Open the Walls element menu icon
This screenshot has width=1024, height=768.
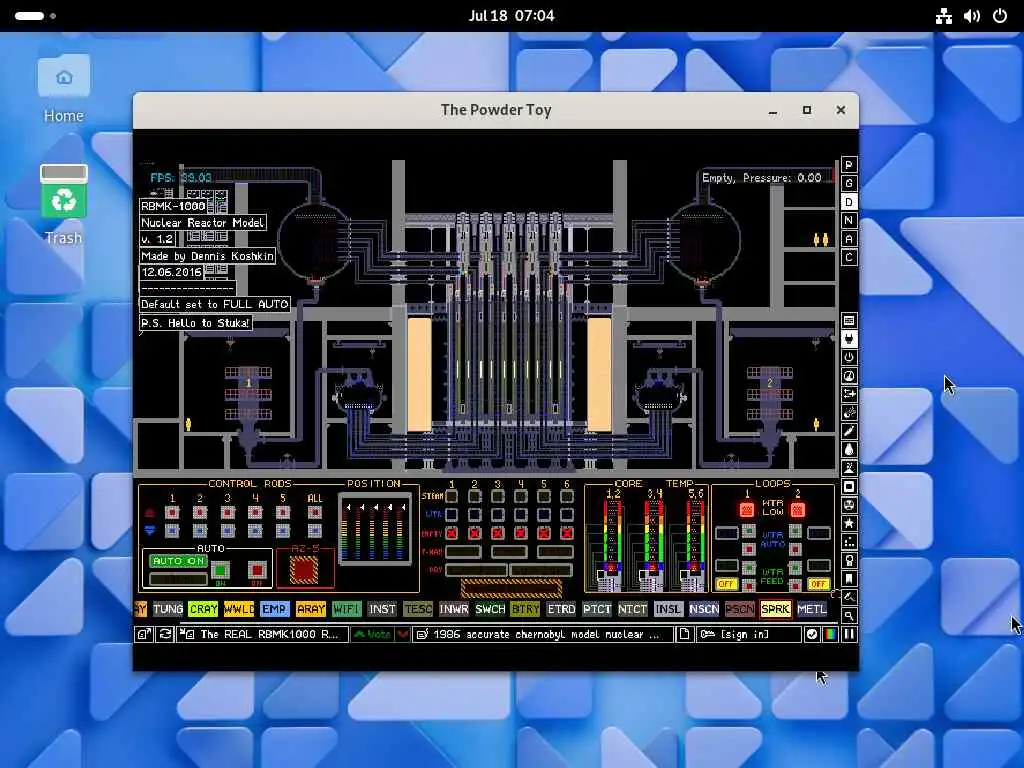(849, 321)
